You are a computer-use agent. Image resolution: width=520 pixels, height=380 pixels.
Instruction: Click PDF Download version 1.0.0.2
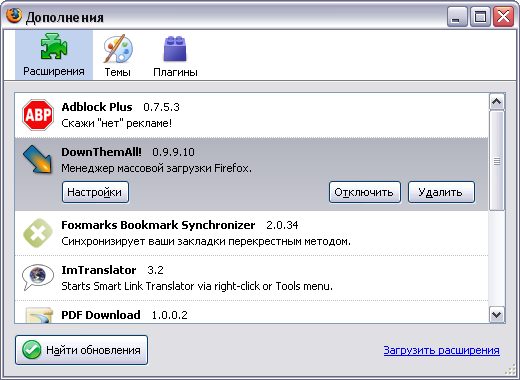point(169,315)
